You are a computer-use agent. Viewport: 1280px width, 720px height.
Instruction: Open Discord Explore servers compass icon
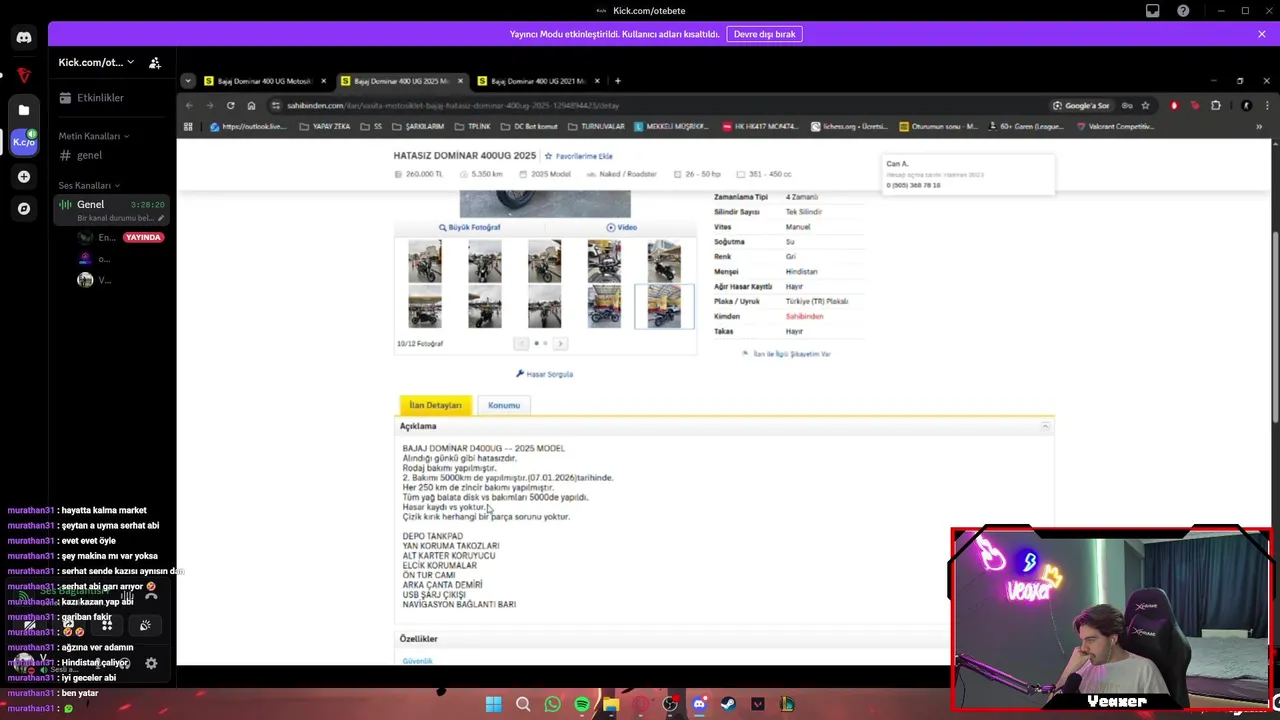tap(24, 209)
